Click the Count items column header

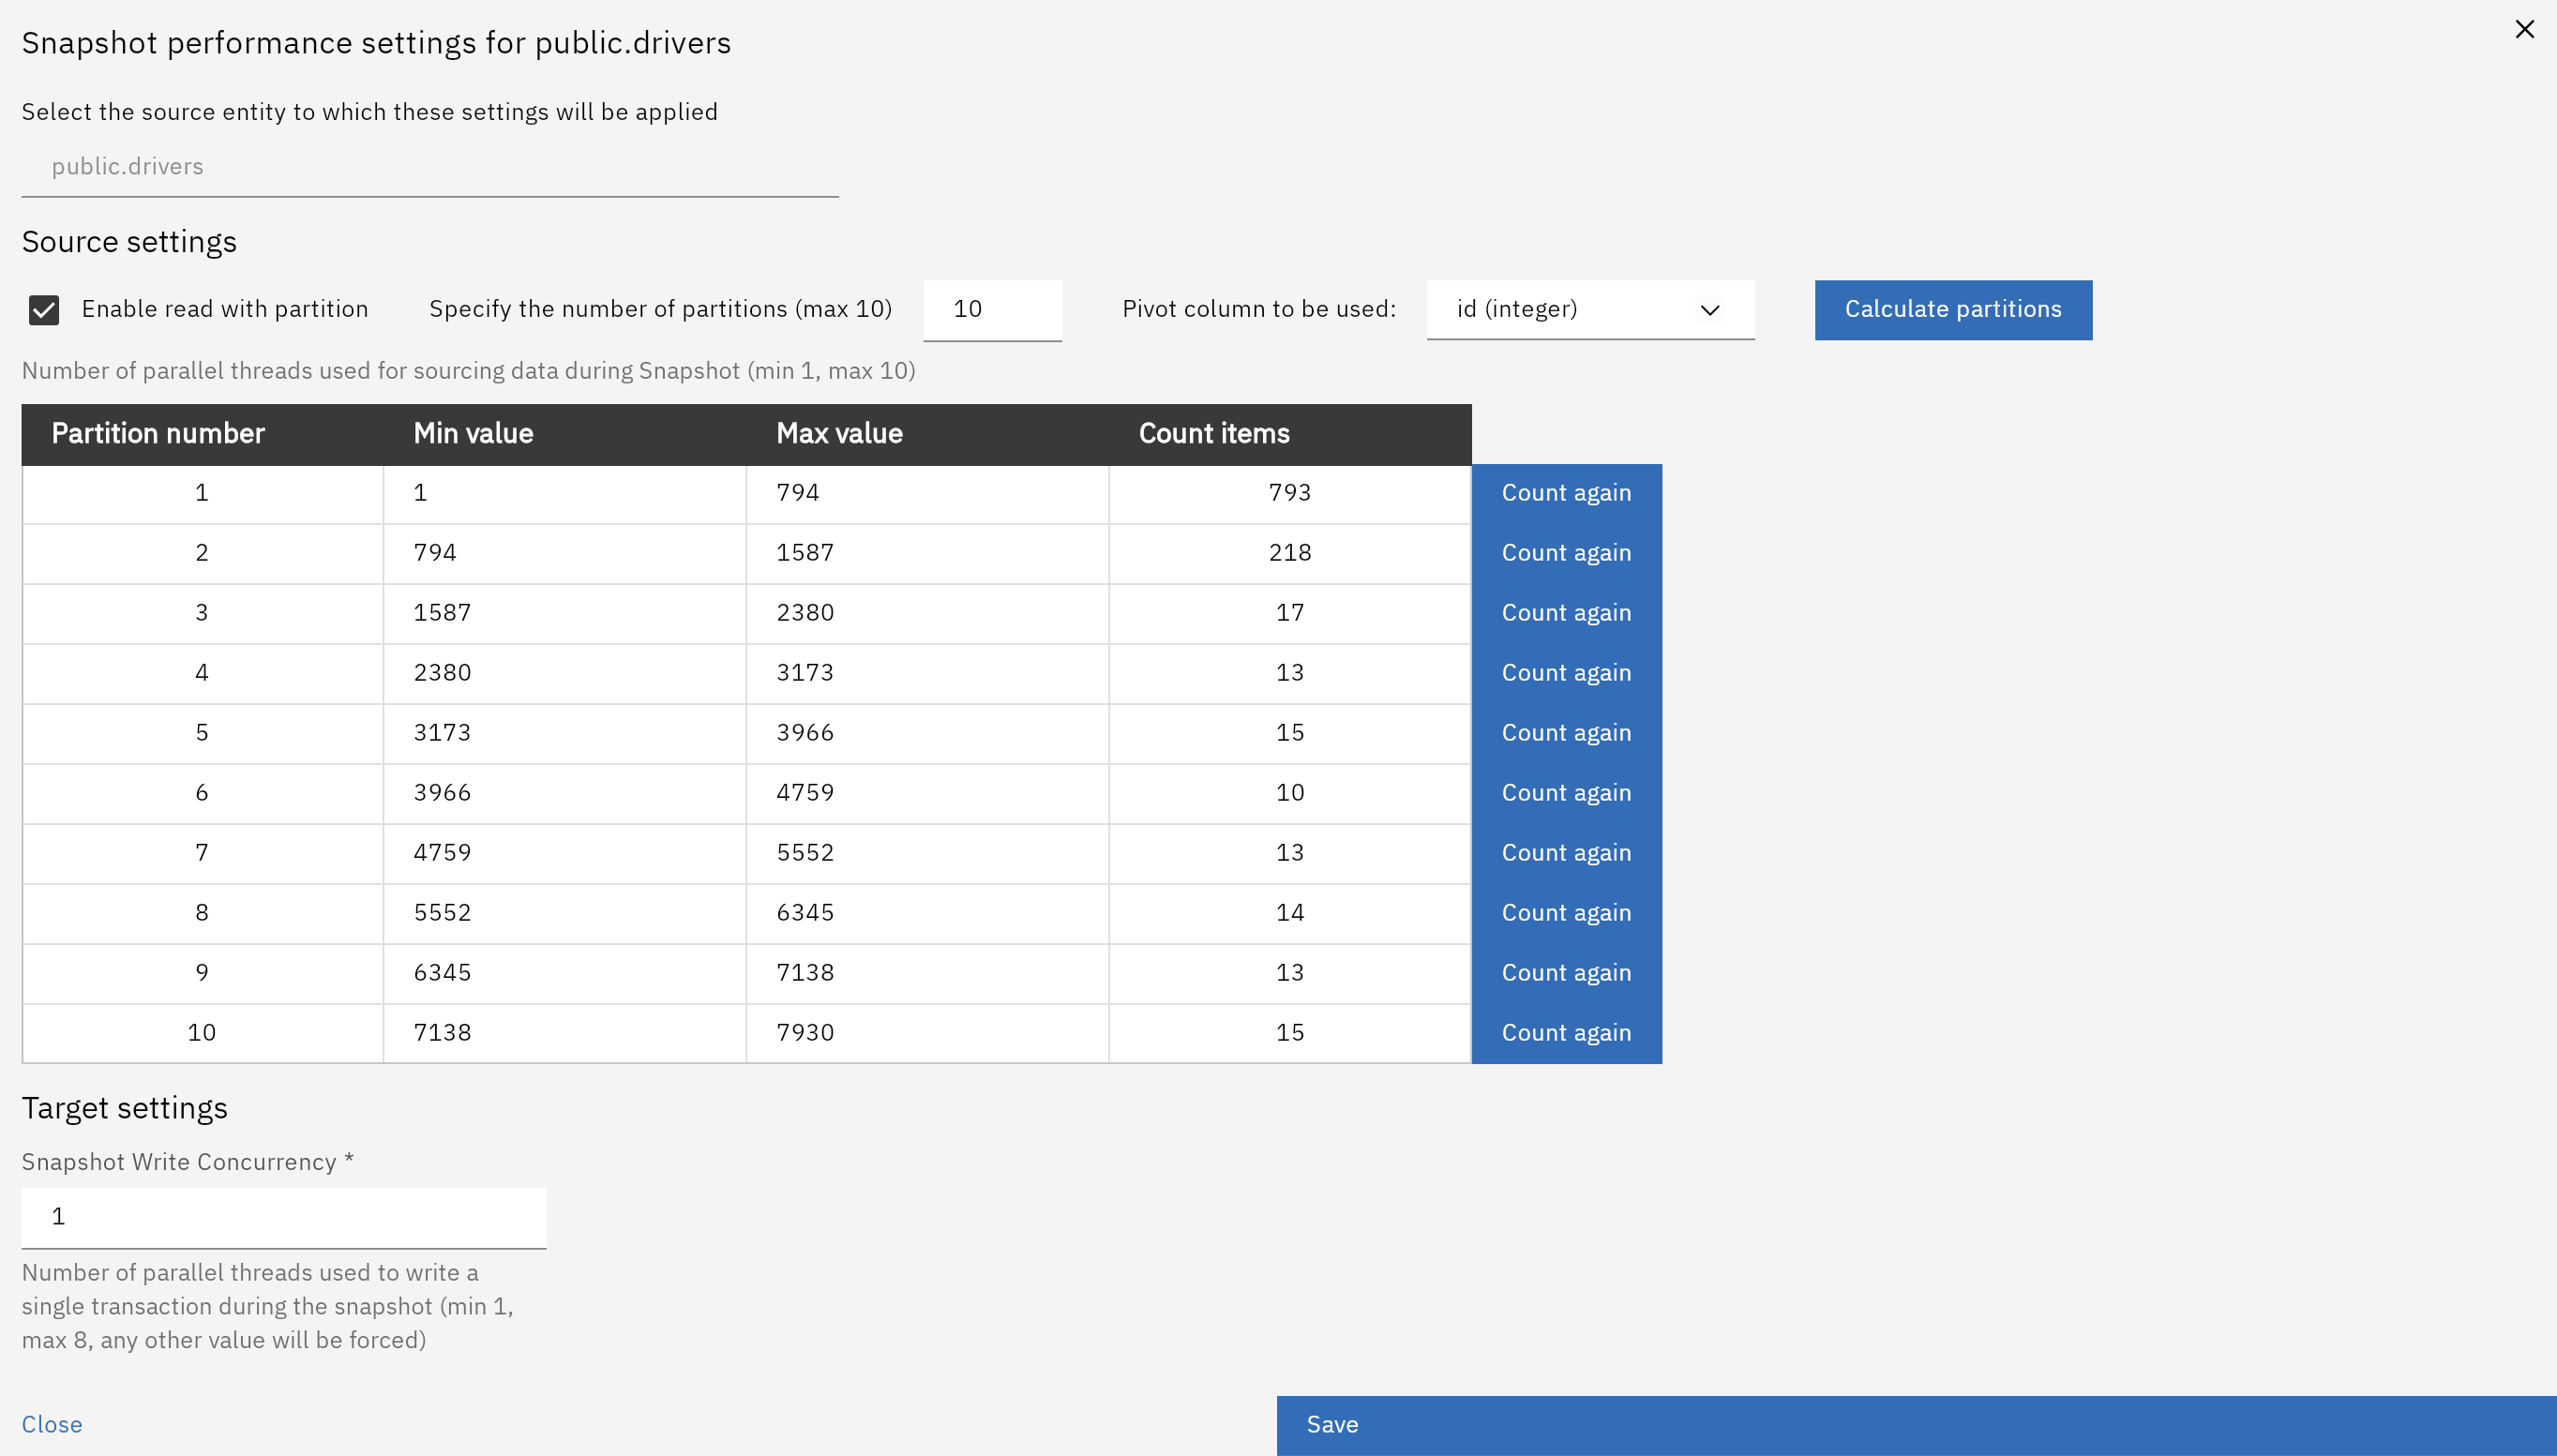coord(1213,433)
